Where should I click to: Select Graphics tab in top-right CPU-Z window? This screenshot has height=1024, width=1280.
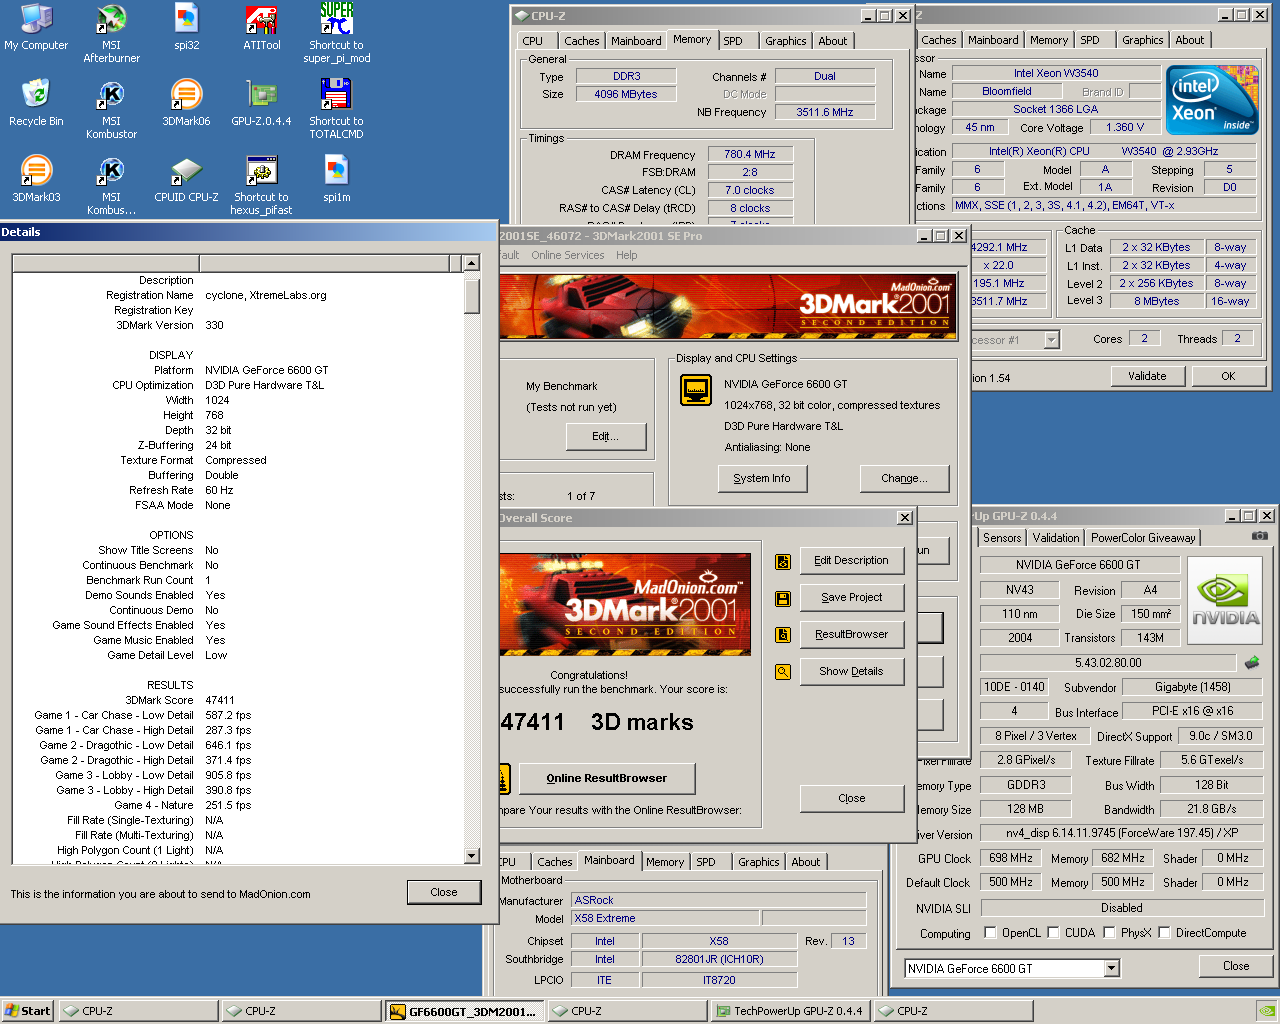click(1142, 40)
